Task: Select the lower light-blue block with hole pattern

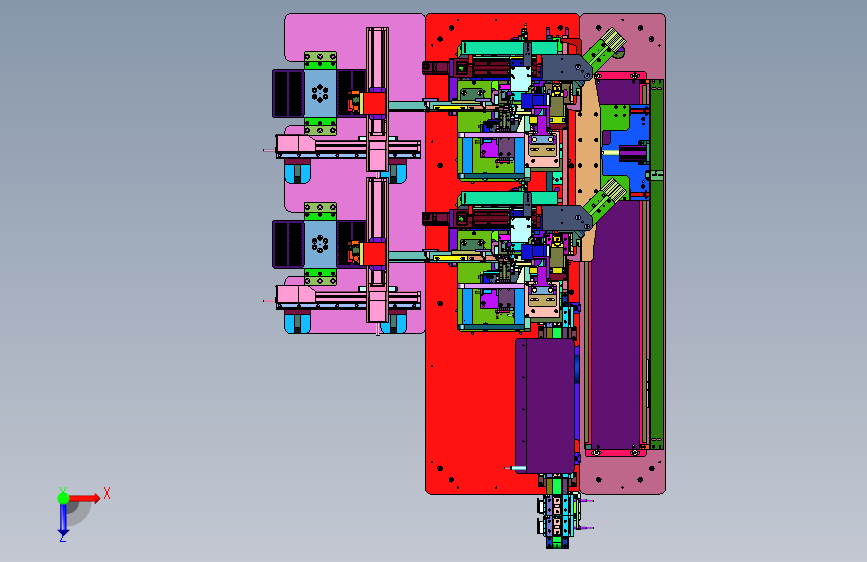Action: [x=320, y=243]
